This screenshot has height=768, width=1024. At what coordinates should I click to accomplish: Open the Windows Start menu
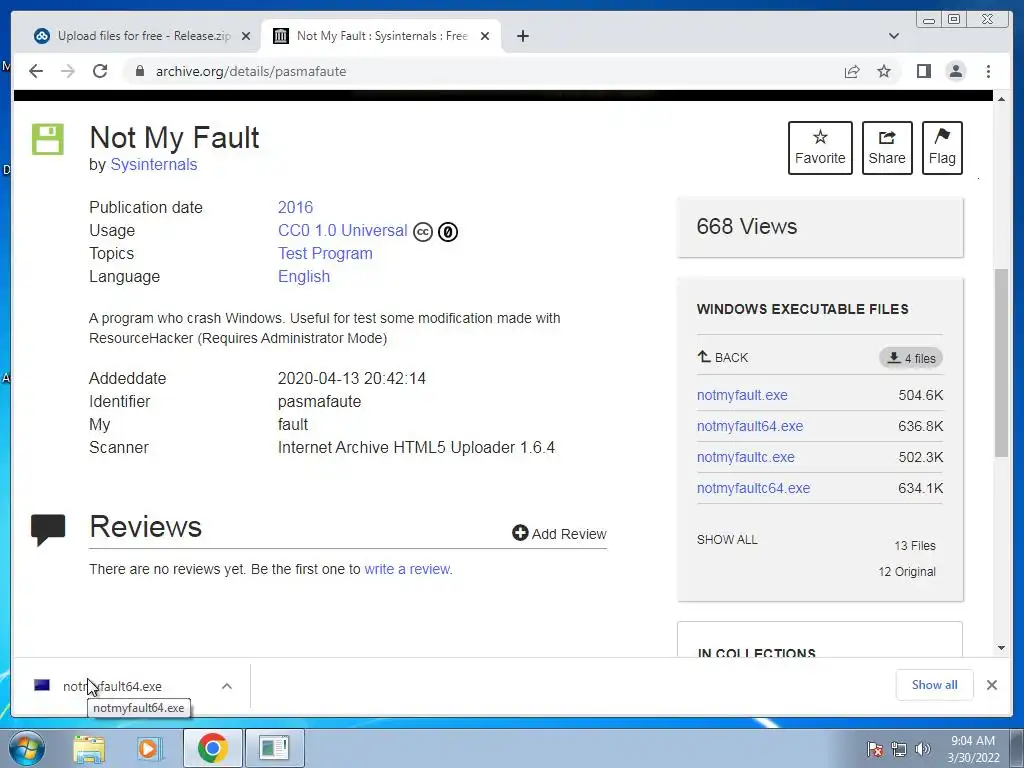coord(27,748)
